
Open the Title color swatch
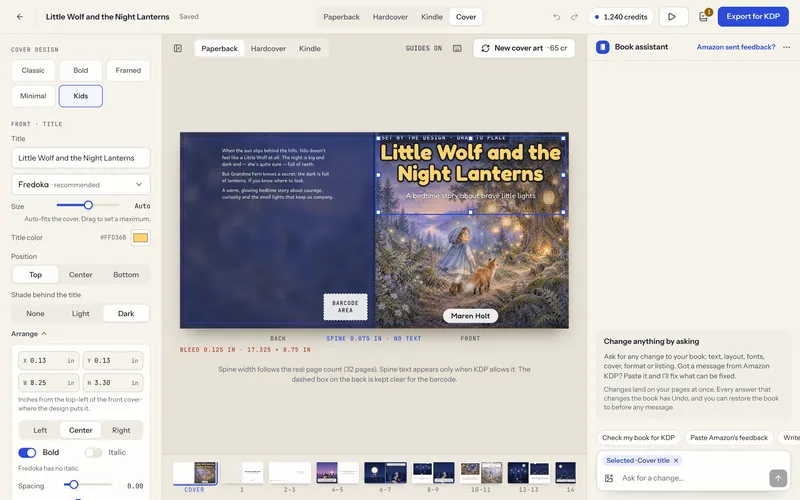(140, 238)
